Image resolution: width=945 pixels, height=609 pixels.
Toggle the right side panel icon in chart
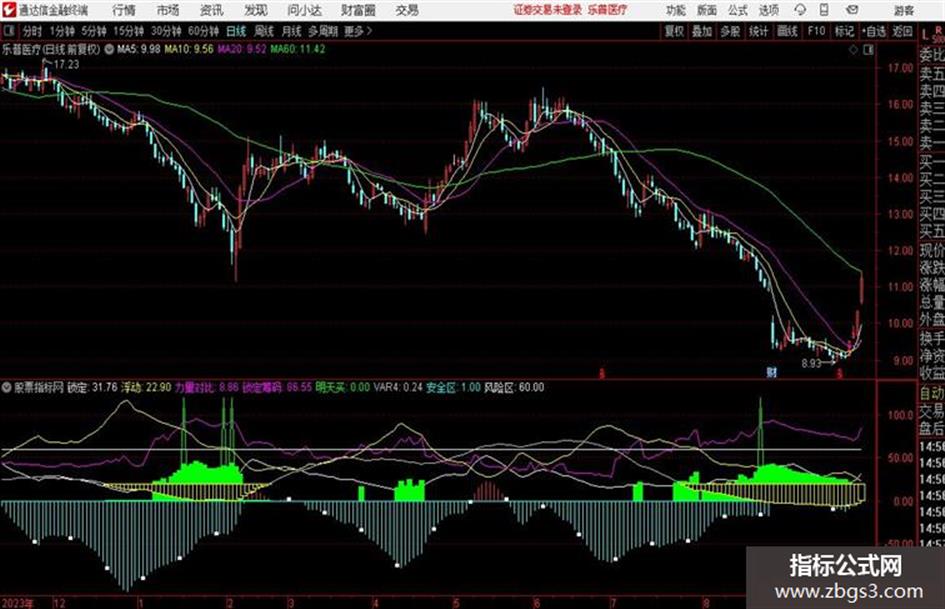pyautogui.click(x=868, y=50)
